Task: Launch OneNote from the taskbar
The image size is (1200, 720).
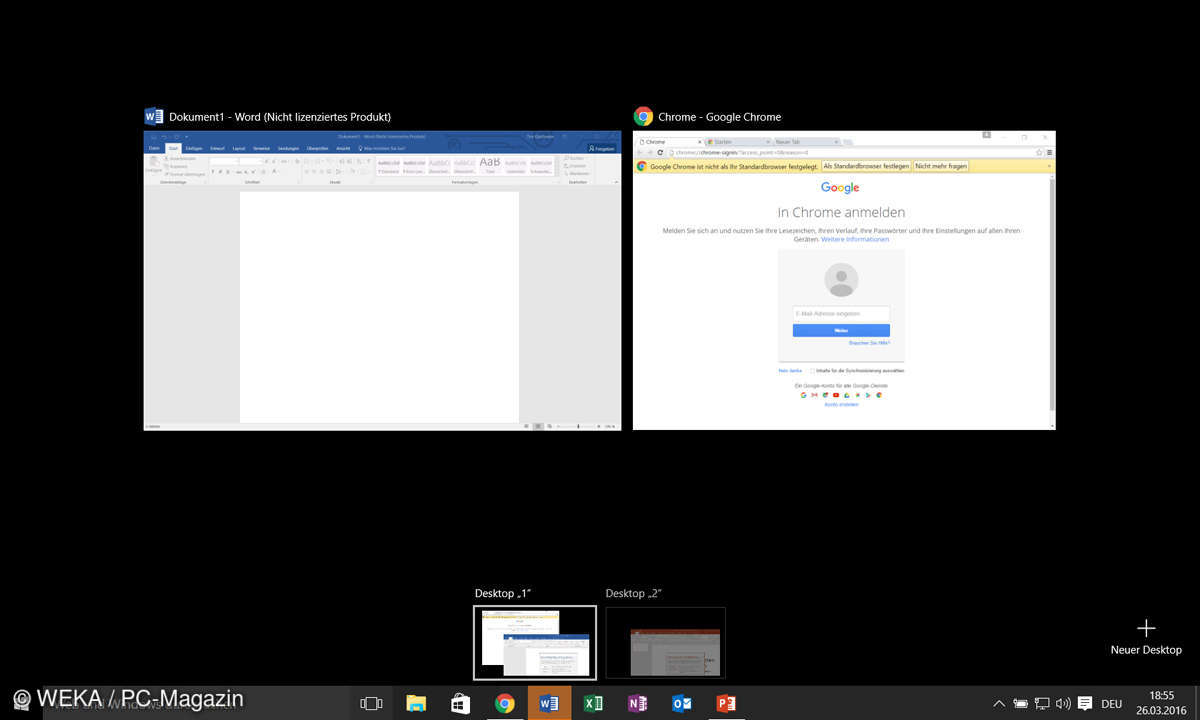Action: click(637, 703)
